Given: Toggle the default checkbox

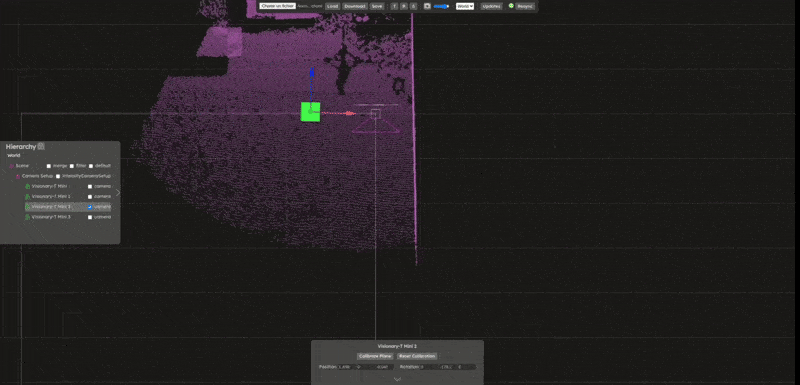Looking at the screenshot, I should pyautogui.click(x=91, y=166).
